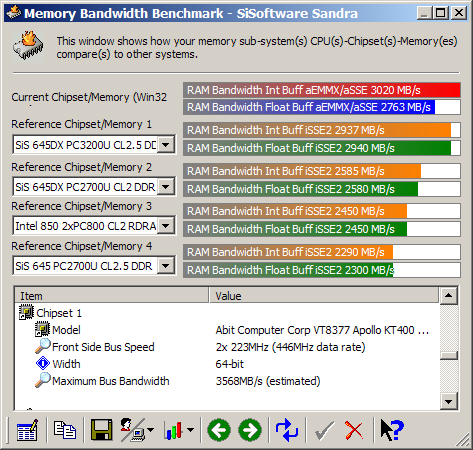
Task: Maximize the Sandra benchmark window
Action: (441, 13)
